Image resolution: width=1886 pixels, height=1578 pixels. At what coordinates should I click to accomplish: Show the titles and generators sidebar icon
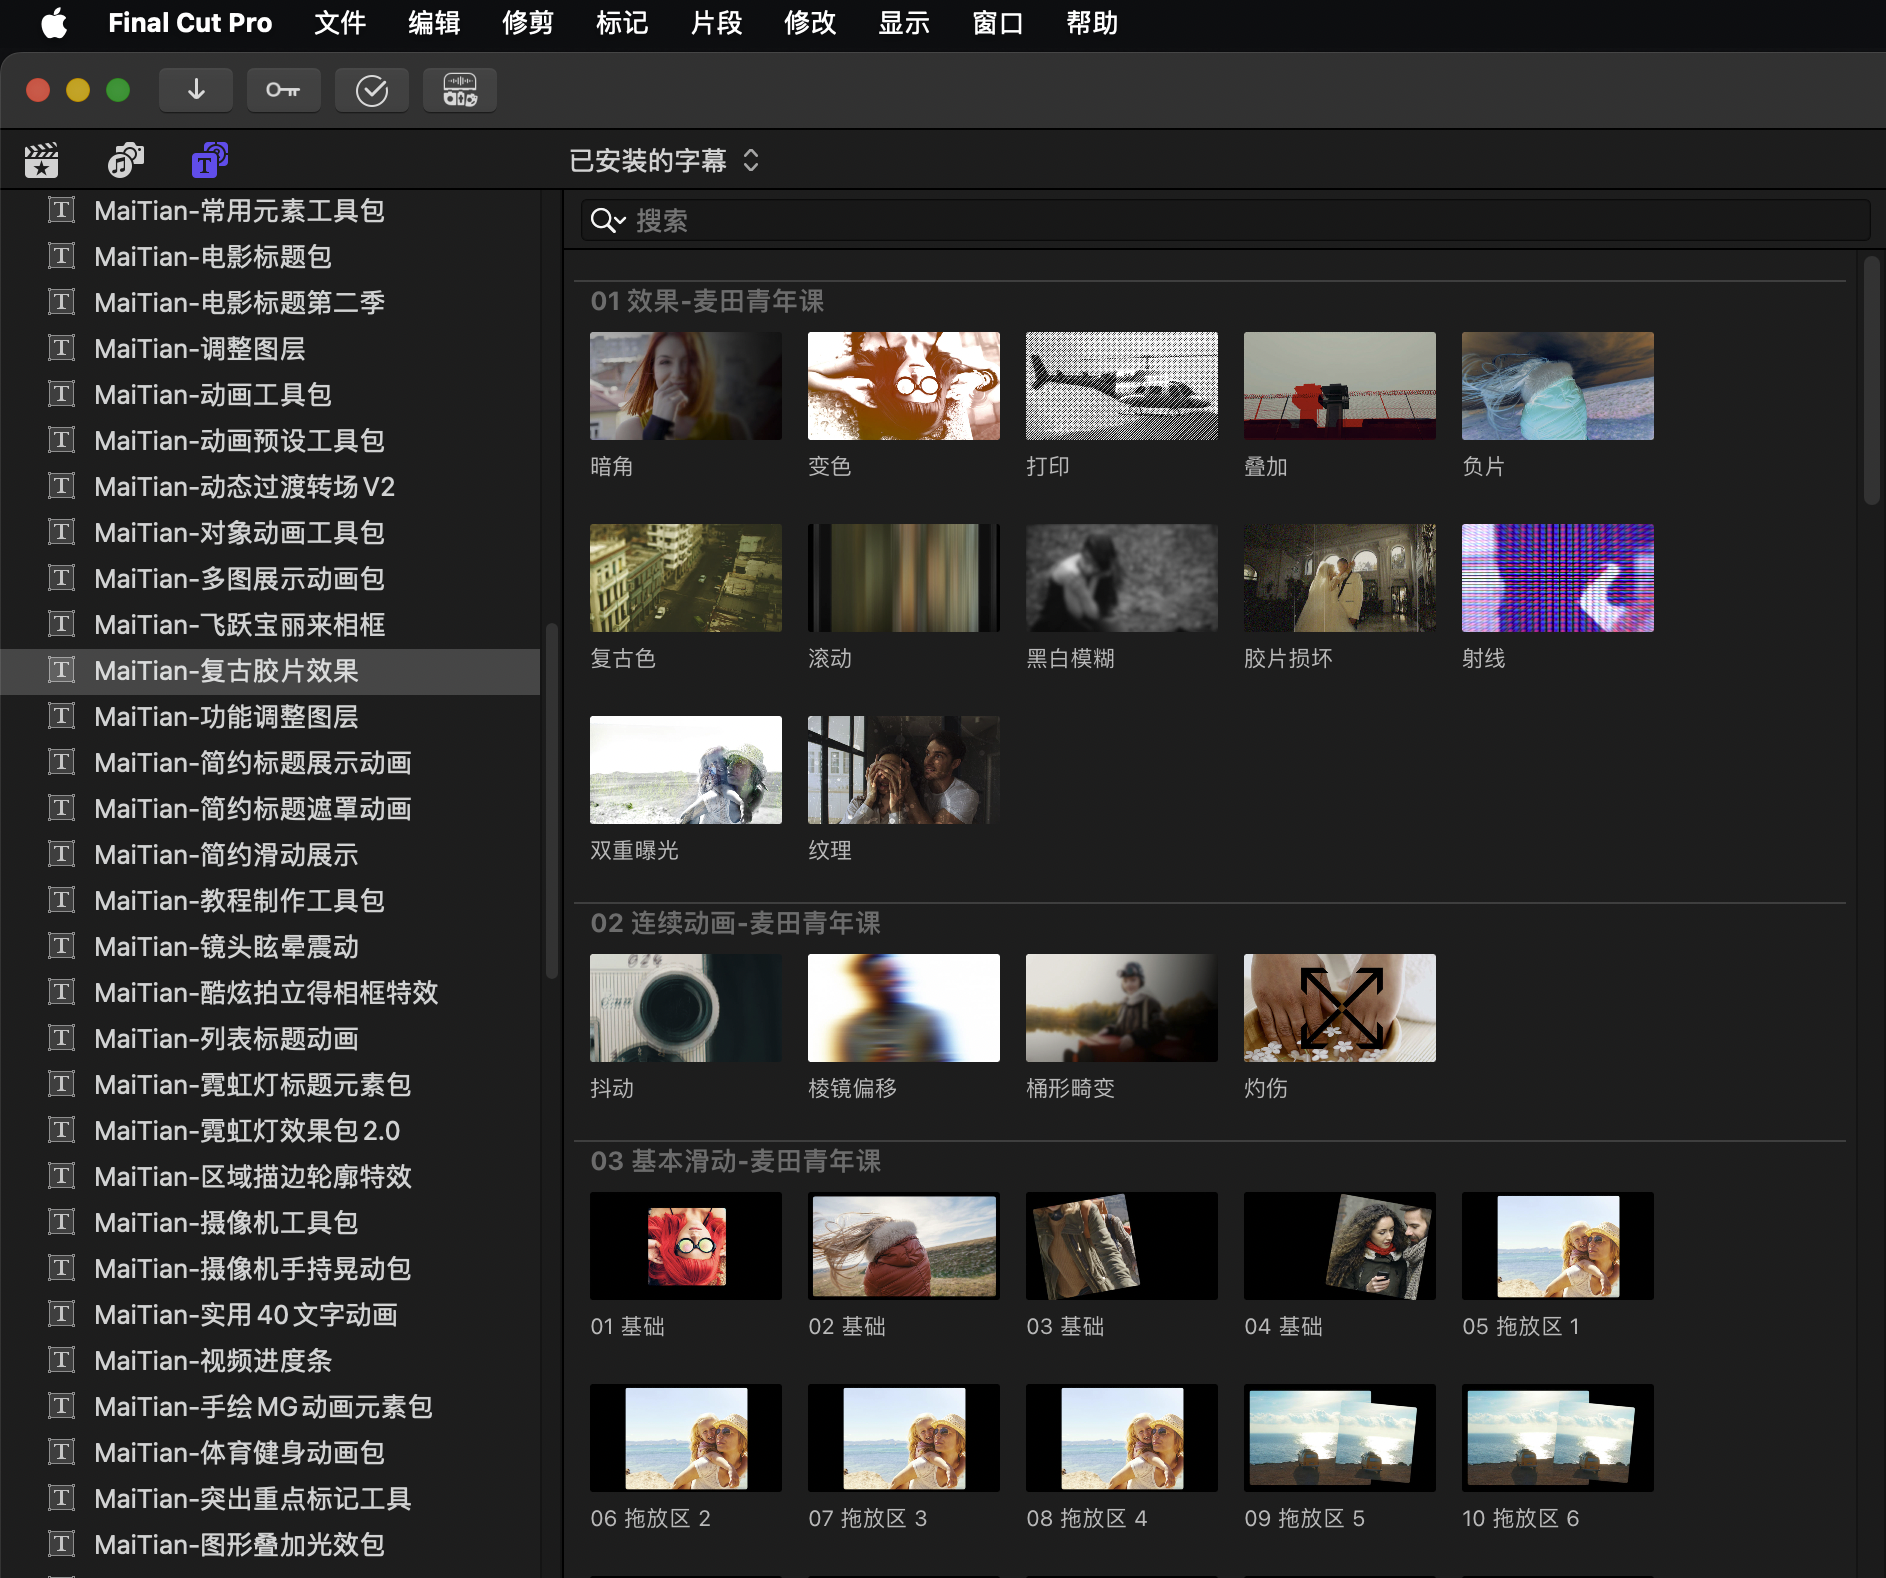tap(210, 160)
